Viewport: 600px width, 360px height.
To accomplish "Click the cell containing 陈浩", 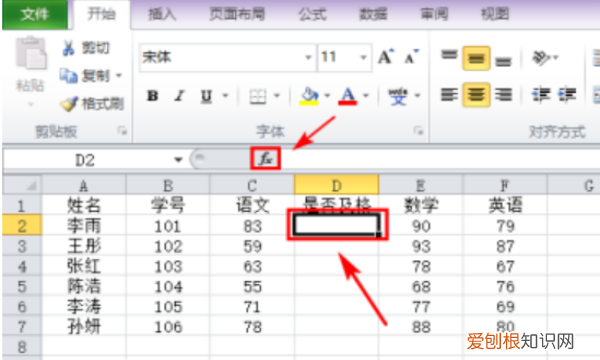I will click(84, 287).
